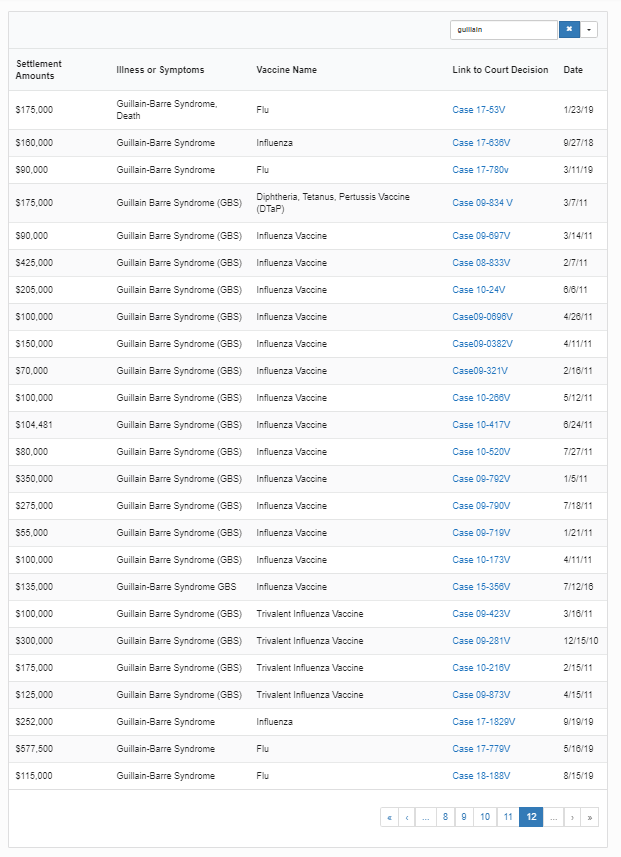
Task: Clear the search with the X button
Action: tap(569, 30)
